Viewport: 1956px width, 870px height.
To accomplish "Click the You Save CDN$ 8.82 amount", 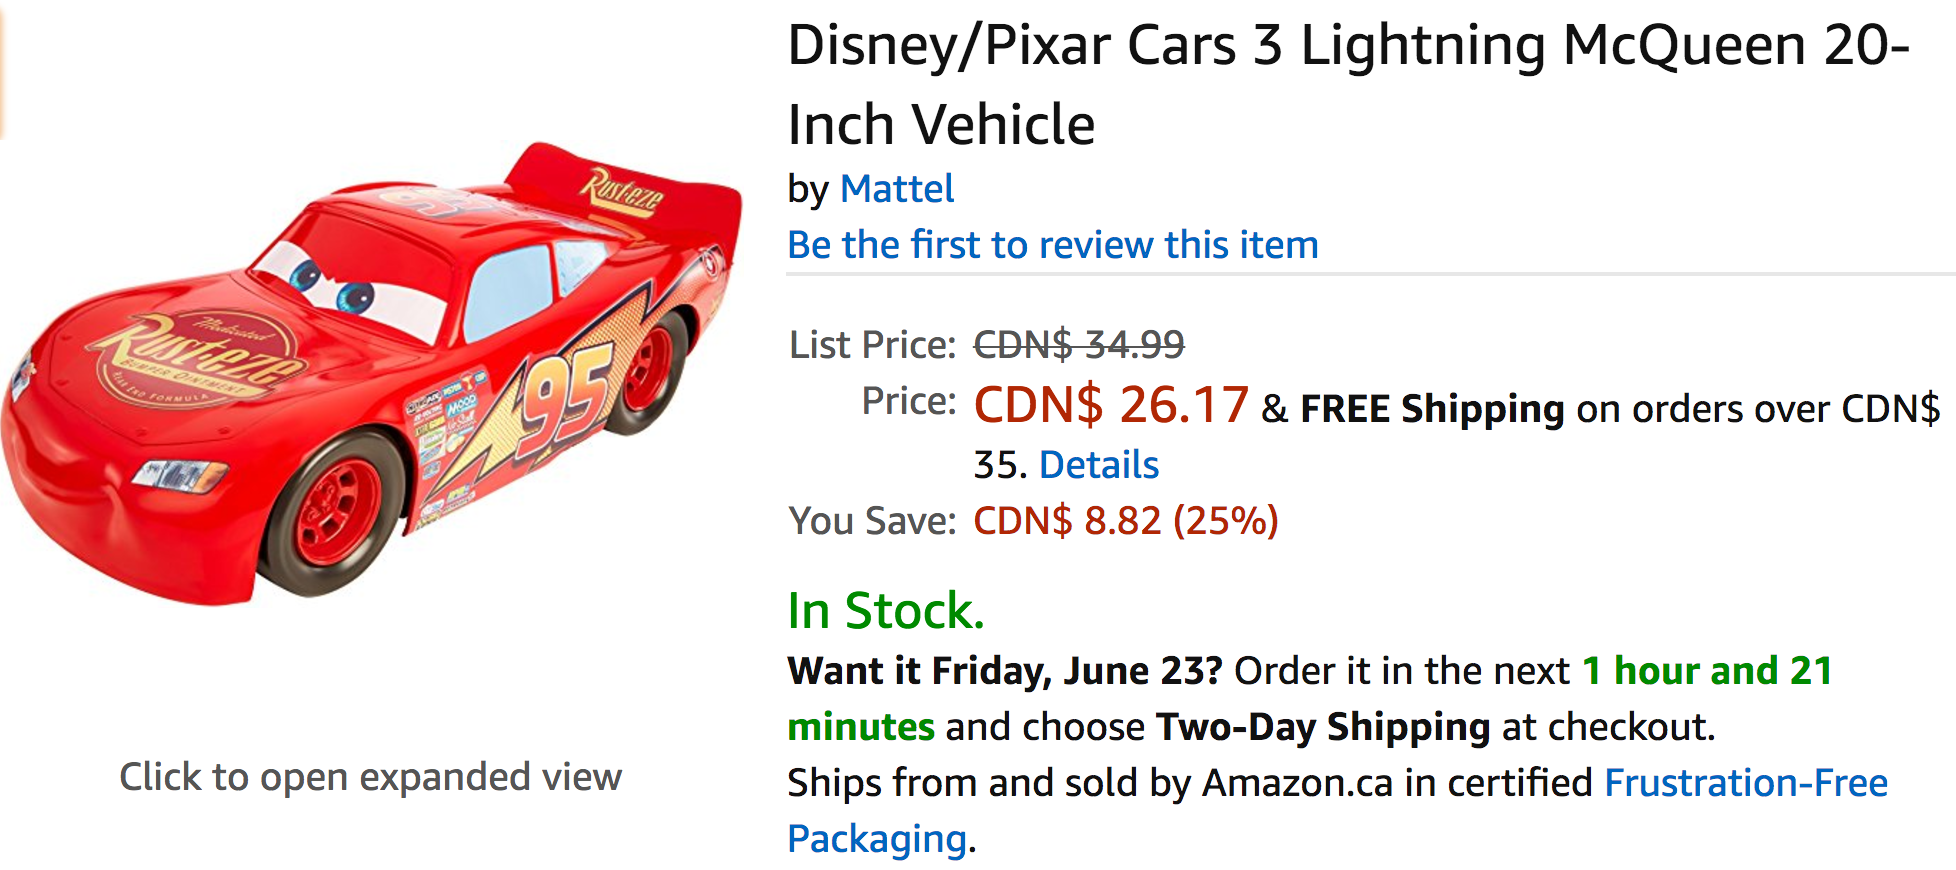I will coord(1126,521).
